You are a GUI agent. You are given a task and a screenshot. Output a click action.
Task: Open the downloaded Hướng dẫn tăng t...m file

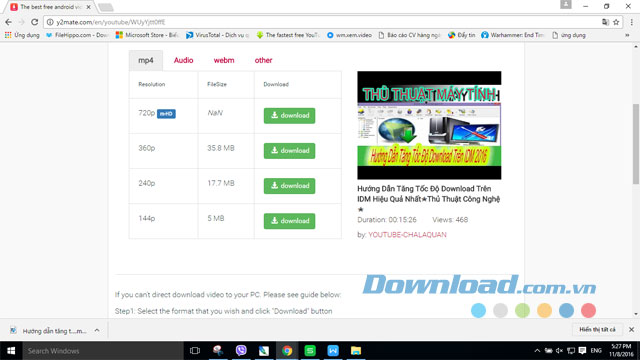(x=48, y=331)
